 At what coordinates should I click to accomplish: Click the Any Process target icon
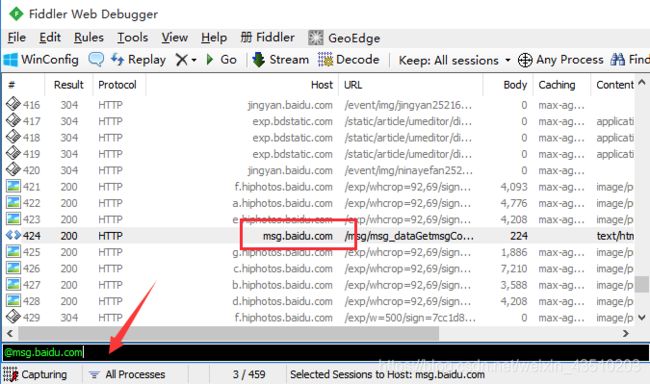tap(525, 60)
